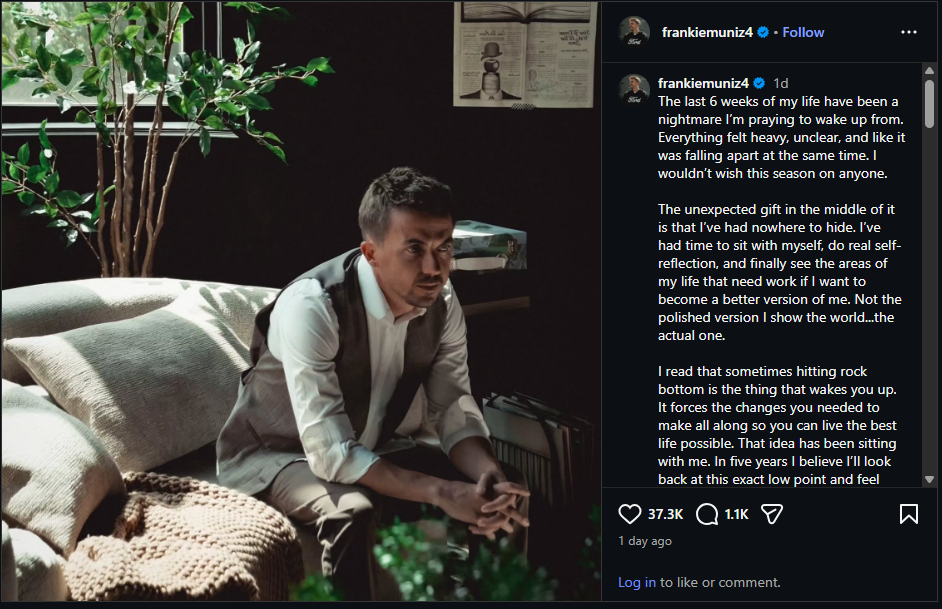This screenshot has width=942, height=609.
Task: Click the caption profile avatar
Action: click(x=634, y=90)
